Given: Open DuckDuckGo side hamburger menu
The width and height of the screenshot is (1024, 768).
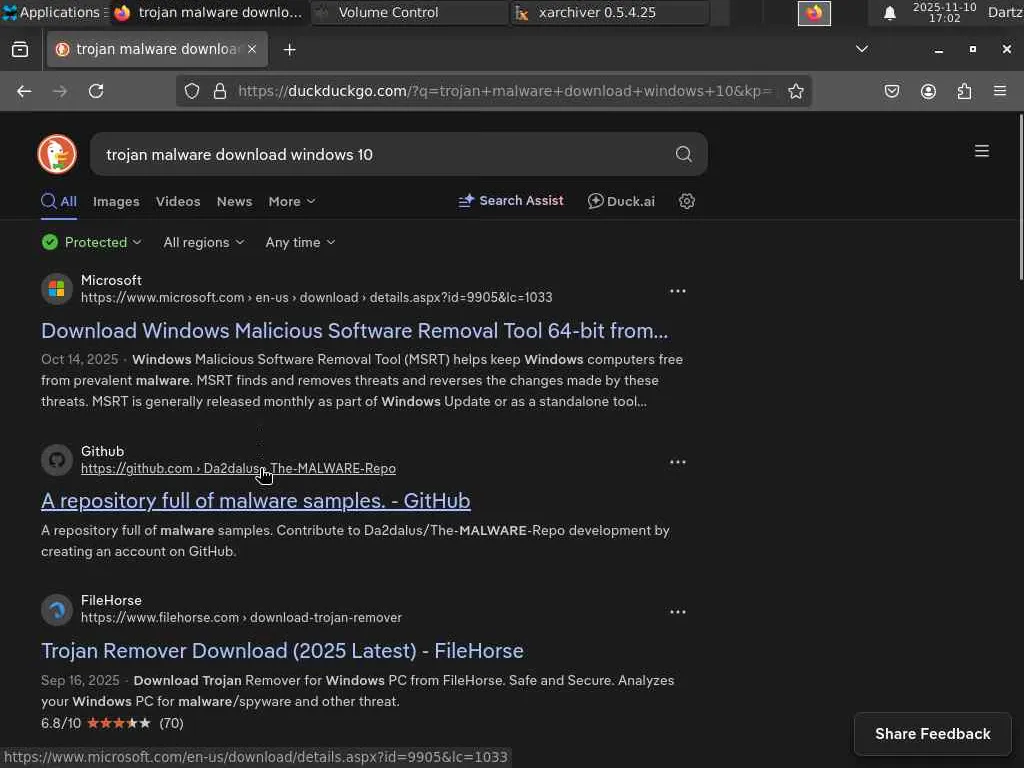Looking at the screenshot, I should point(982,151).
